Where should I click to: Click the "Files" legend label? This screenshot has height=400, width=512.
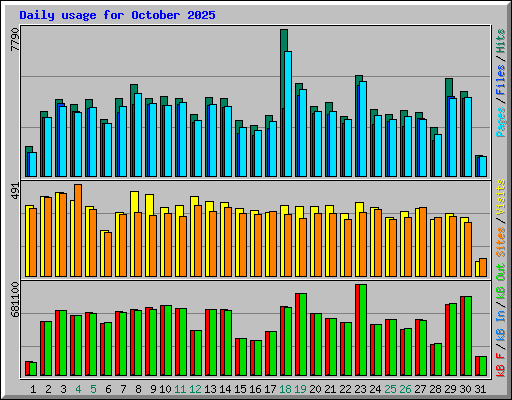[x=501, y=80]
